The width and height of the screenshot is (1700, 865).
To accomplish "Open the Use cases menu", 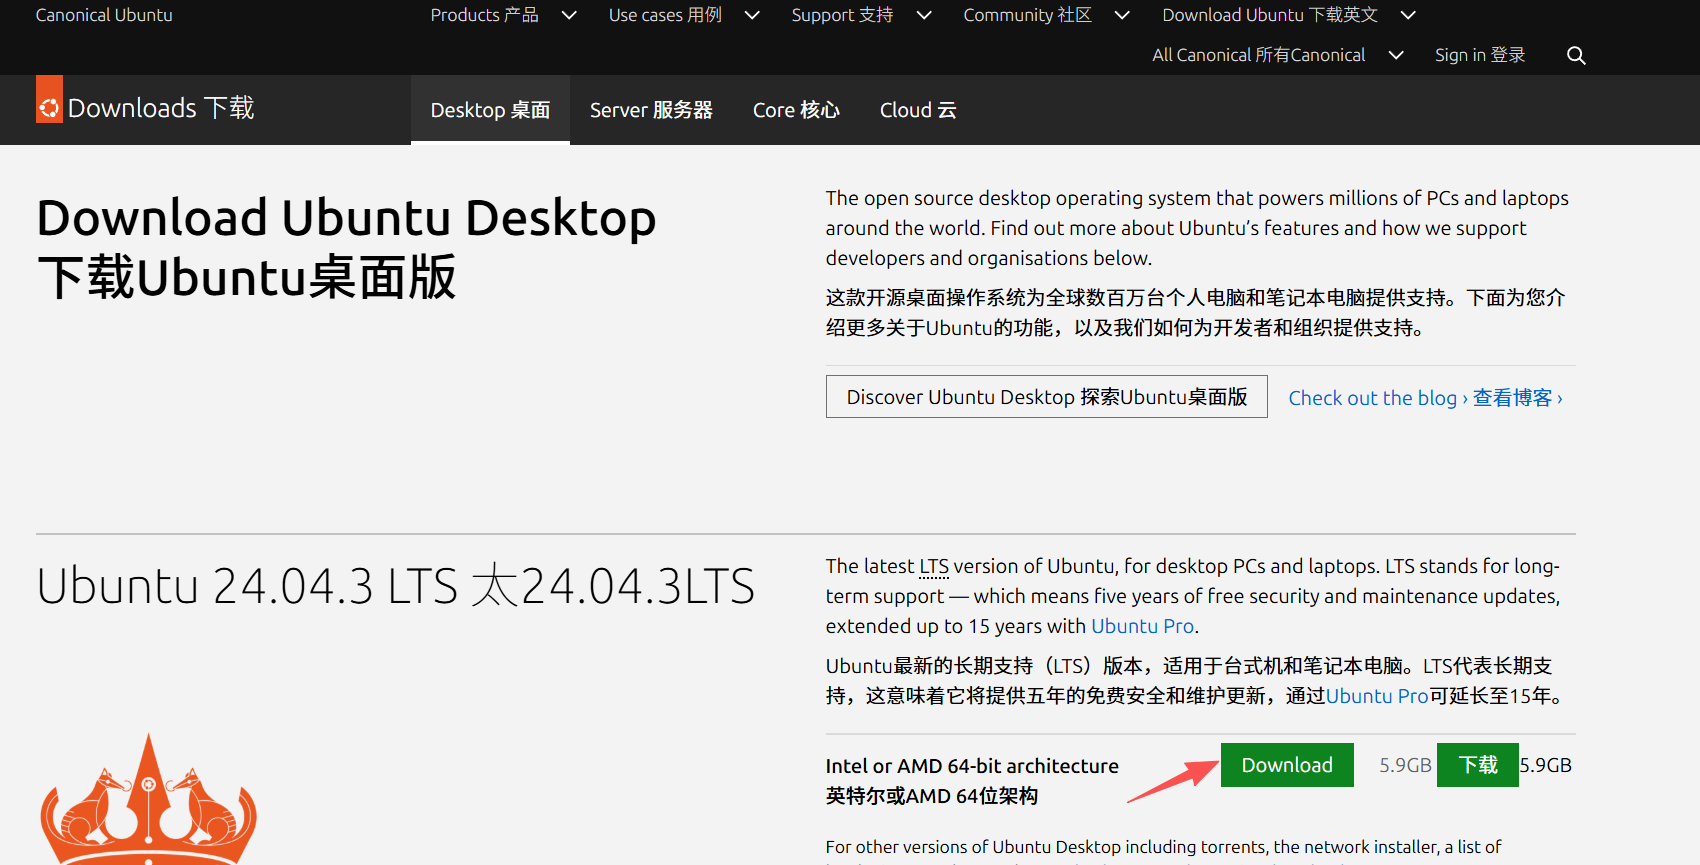I will tap(665, 15).
